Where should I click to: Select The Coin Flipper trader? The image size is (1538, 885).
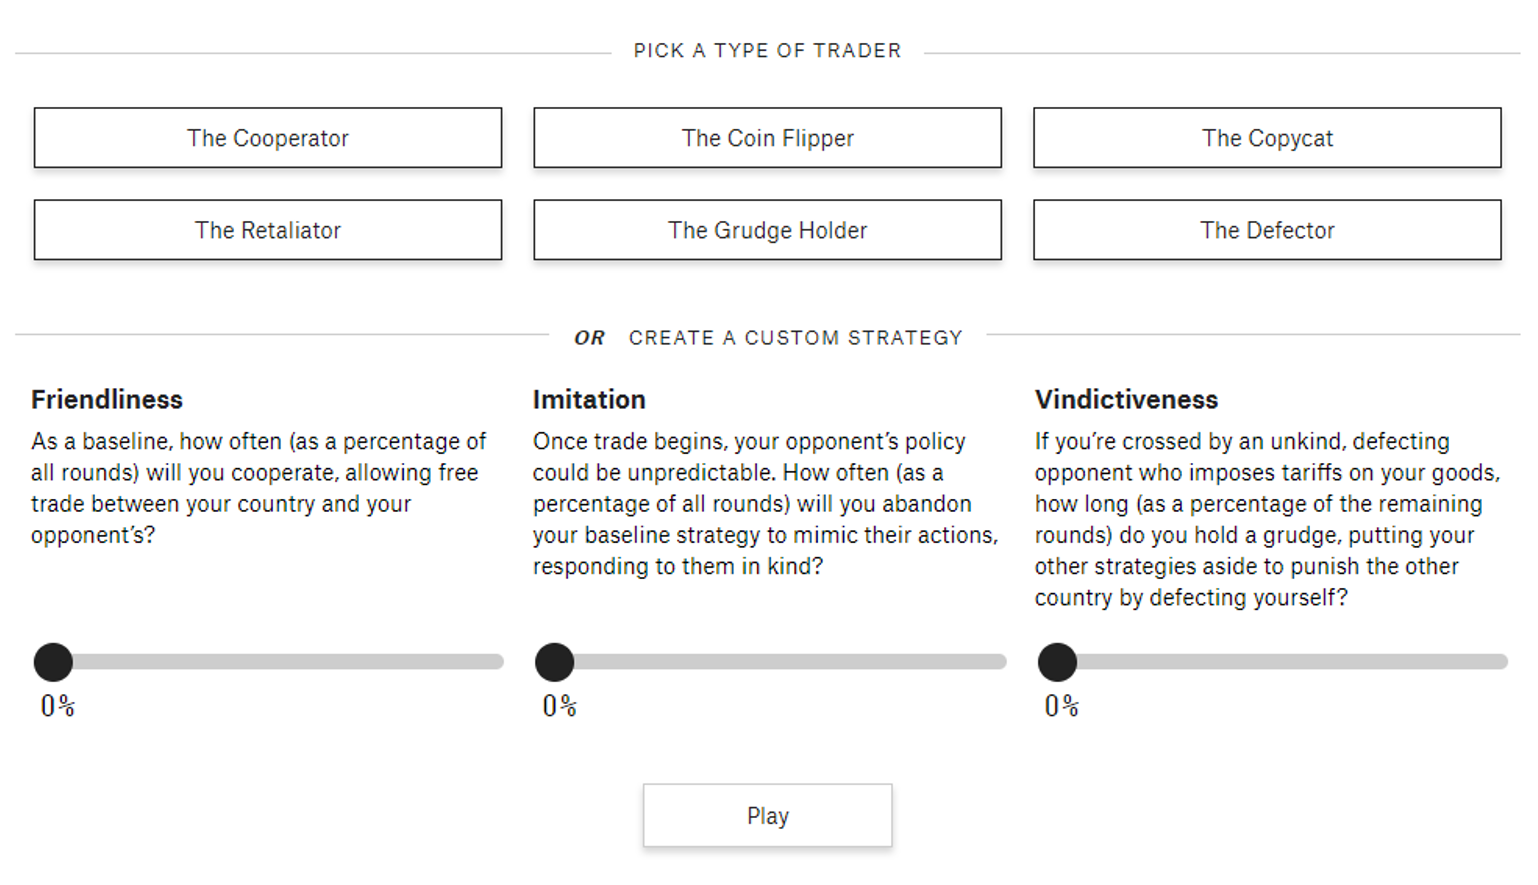[x=767, y=138]
